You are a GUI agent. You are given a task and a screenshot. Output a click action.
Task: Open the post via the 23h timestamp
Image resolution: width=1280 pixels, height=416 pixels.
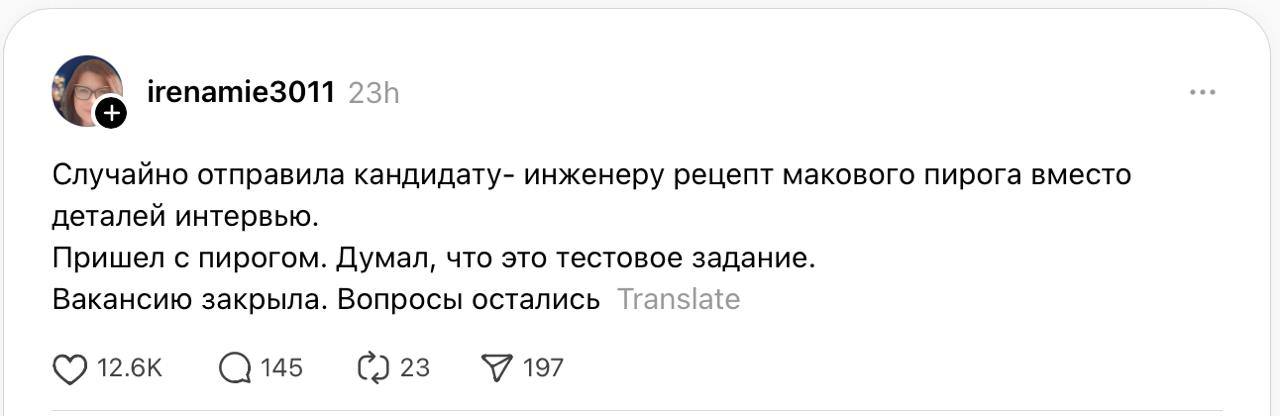pos(374,93)
